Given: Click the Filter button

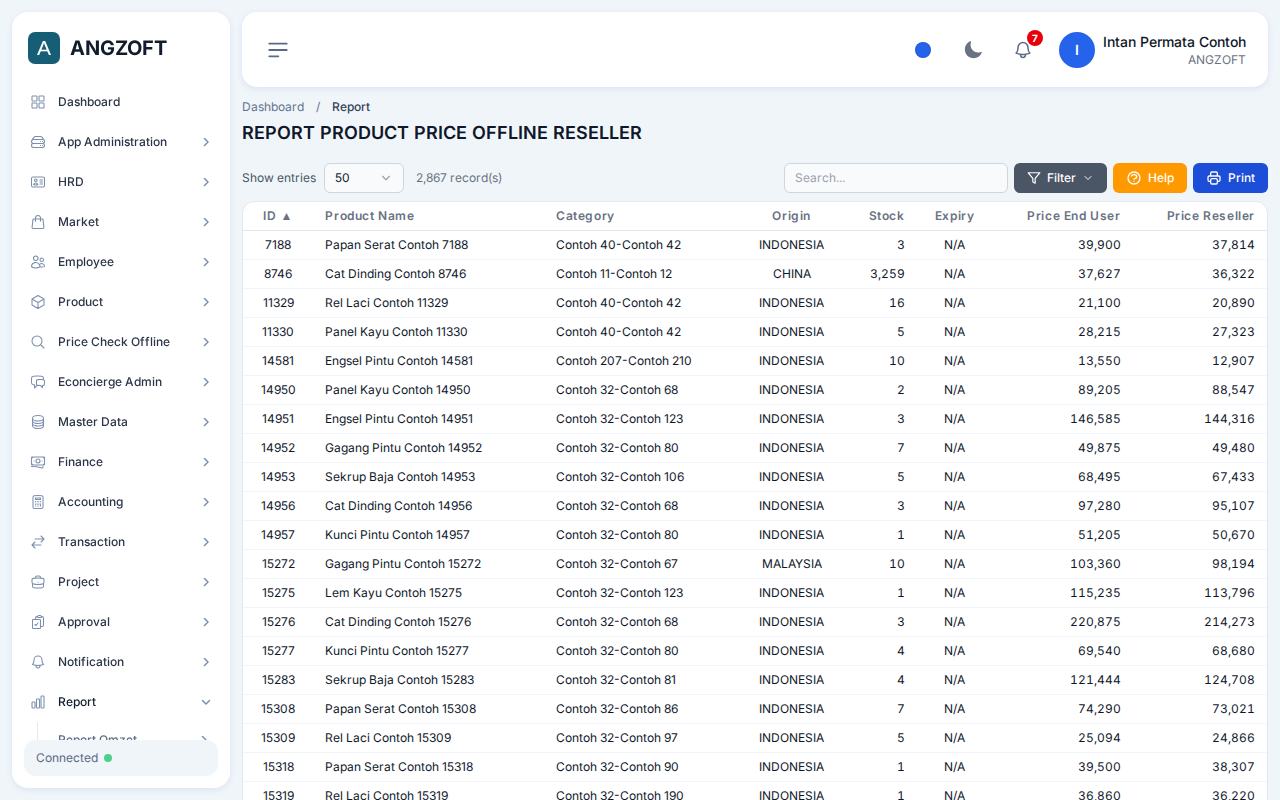Looking at the screenshot, I should [1060, 178].
